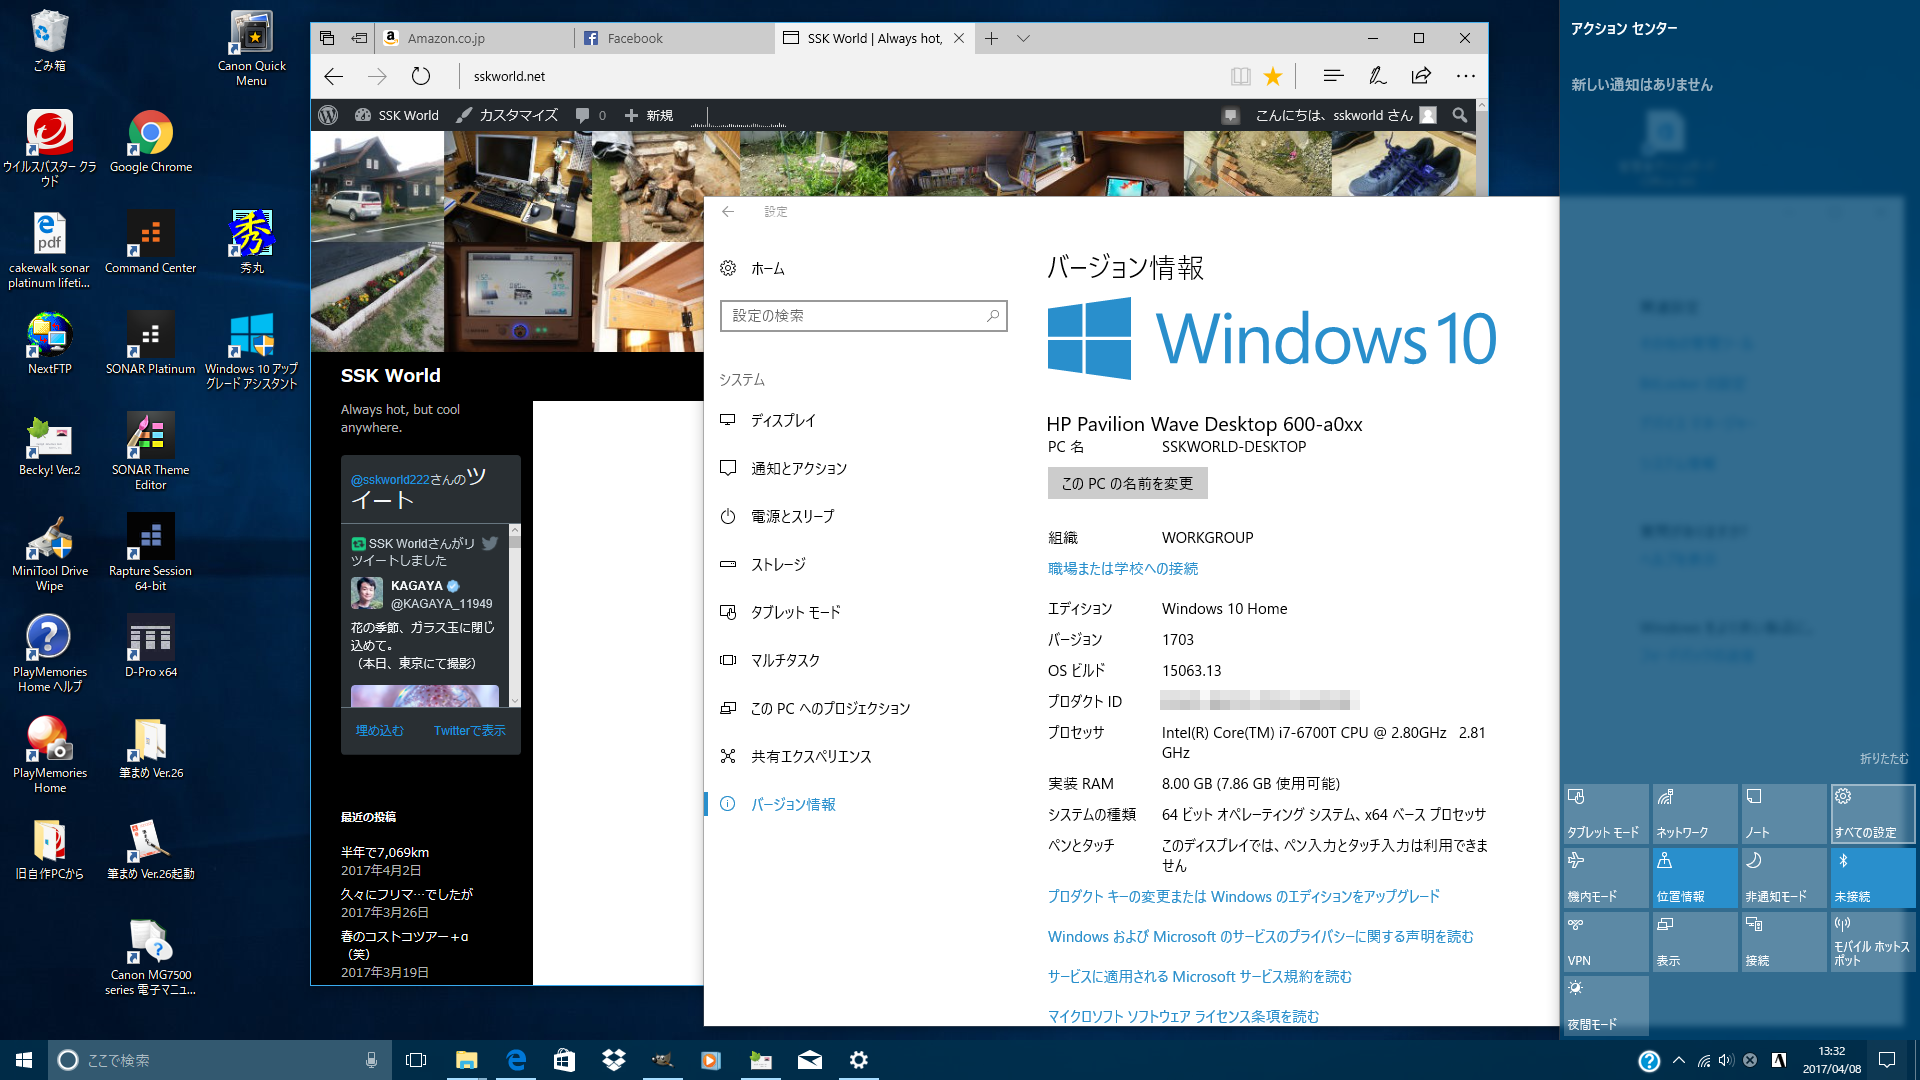This screenshot has height=1080, width=1920.
Task: Click the Settings search field (設定の検索)
Action: pos(863,315)
